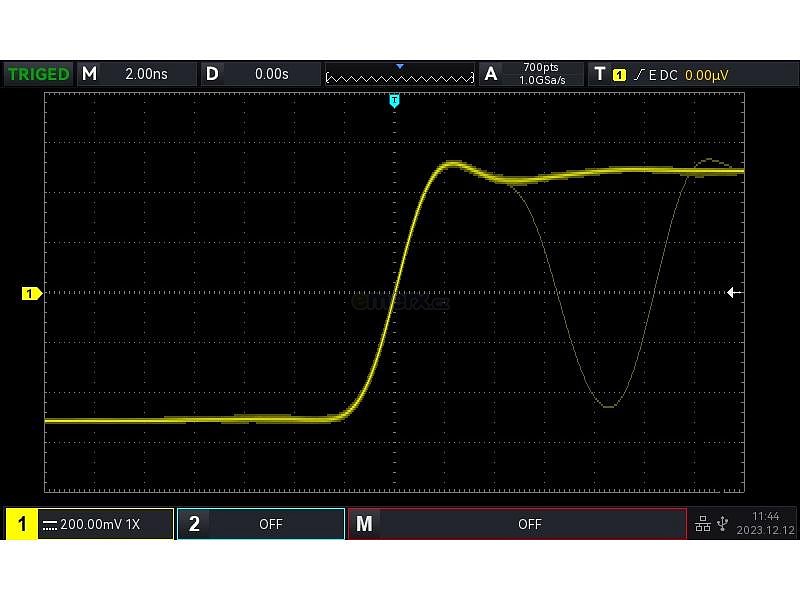This screenshot has height=600, width=800.
Task: Click the trigger level value 0.00µV
Action: [x=706, y=74]
